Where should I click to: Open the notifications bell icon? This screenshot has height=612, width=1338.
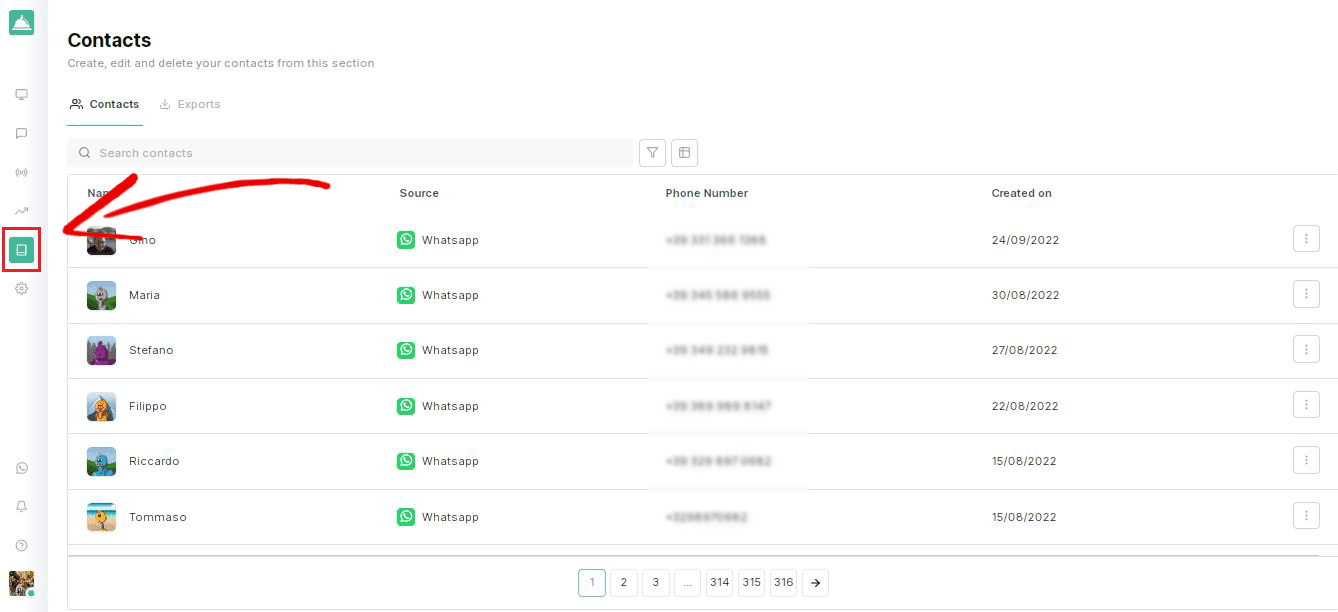click(x=21, y=507)
